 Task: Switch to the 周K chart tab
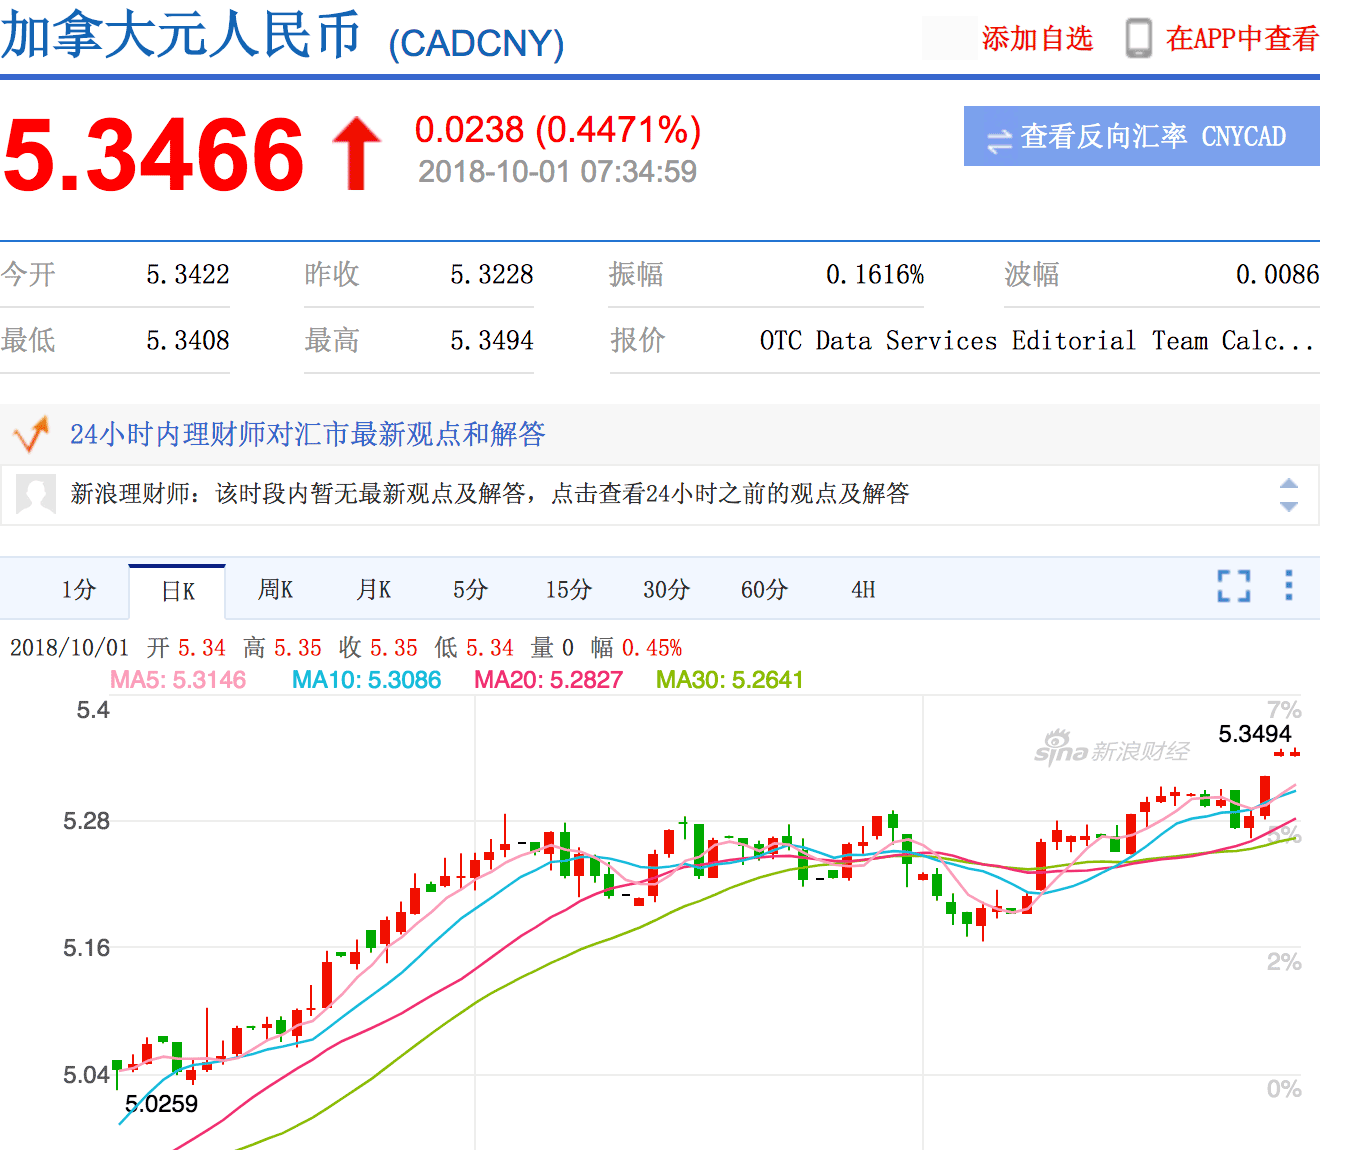(x=275, y=590)
